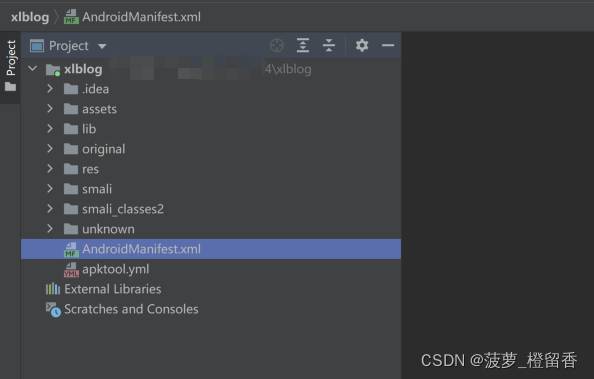This screenshot has width=594, height=379.
Task: Click AndroidManifest.xml breadcrumb in navigation bar
Action: (141, 17)
